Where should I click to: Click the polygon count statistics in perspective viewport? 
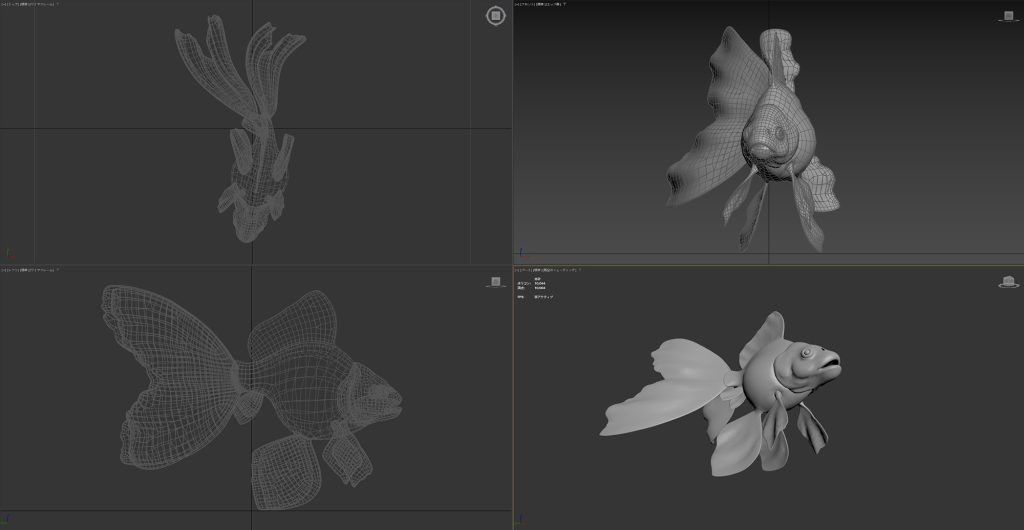[535, 284]
